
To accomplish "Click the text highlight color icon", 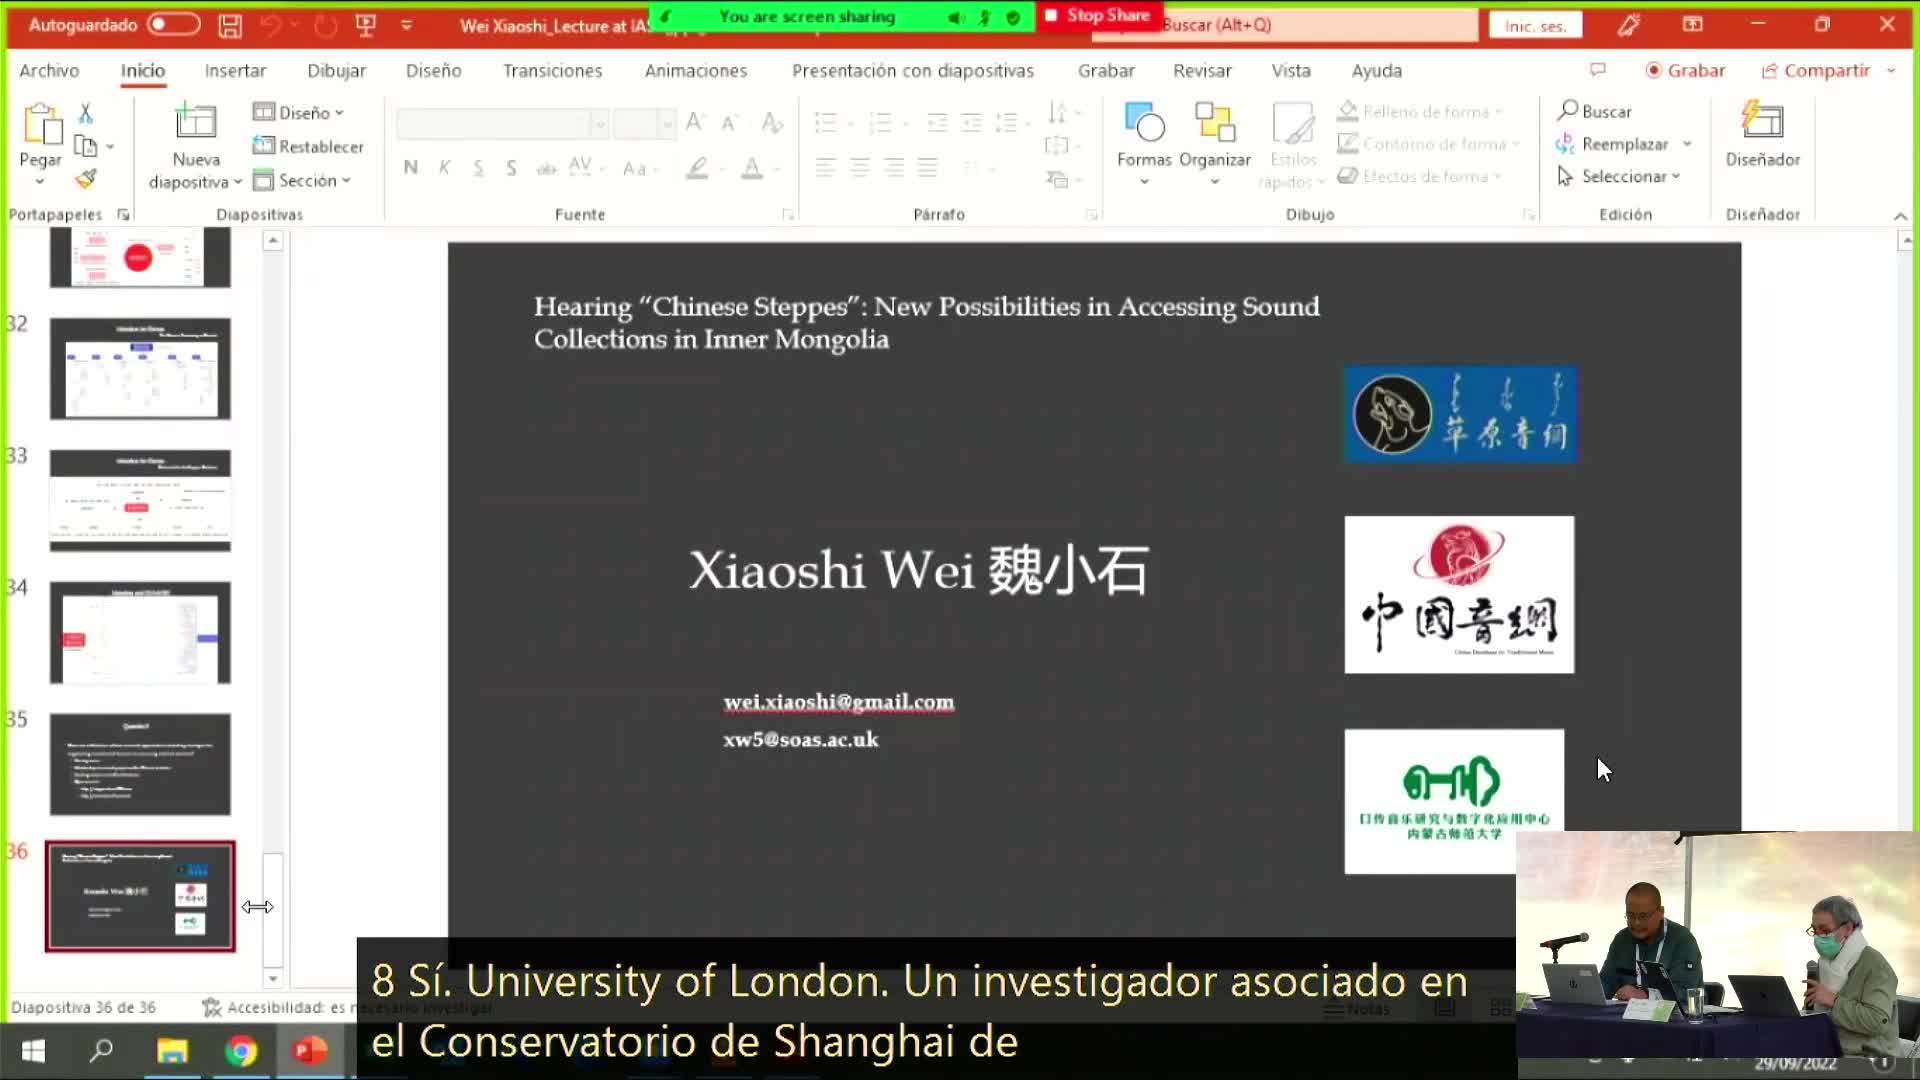I will point(697,168).
